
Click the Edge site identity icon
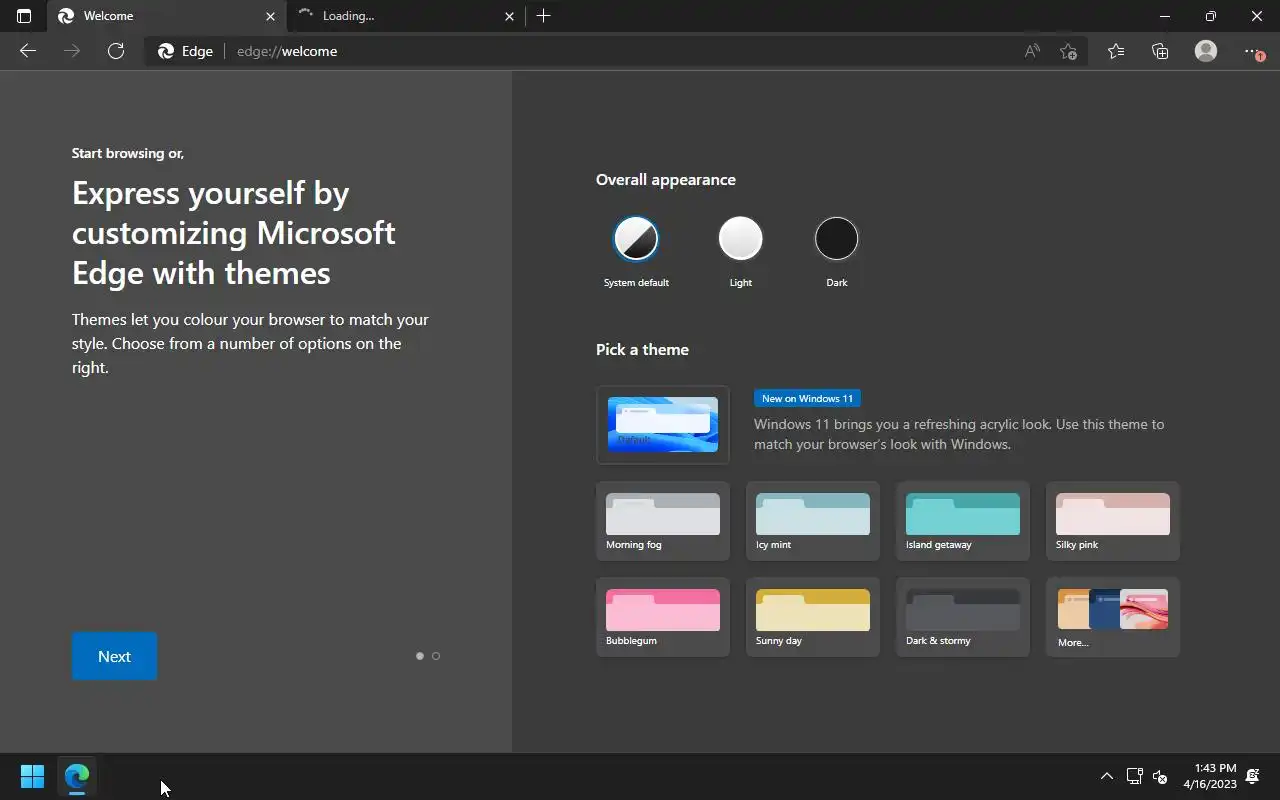point(185,51)
